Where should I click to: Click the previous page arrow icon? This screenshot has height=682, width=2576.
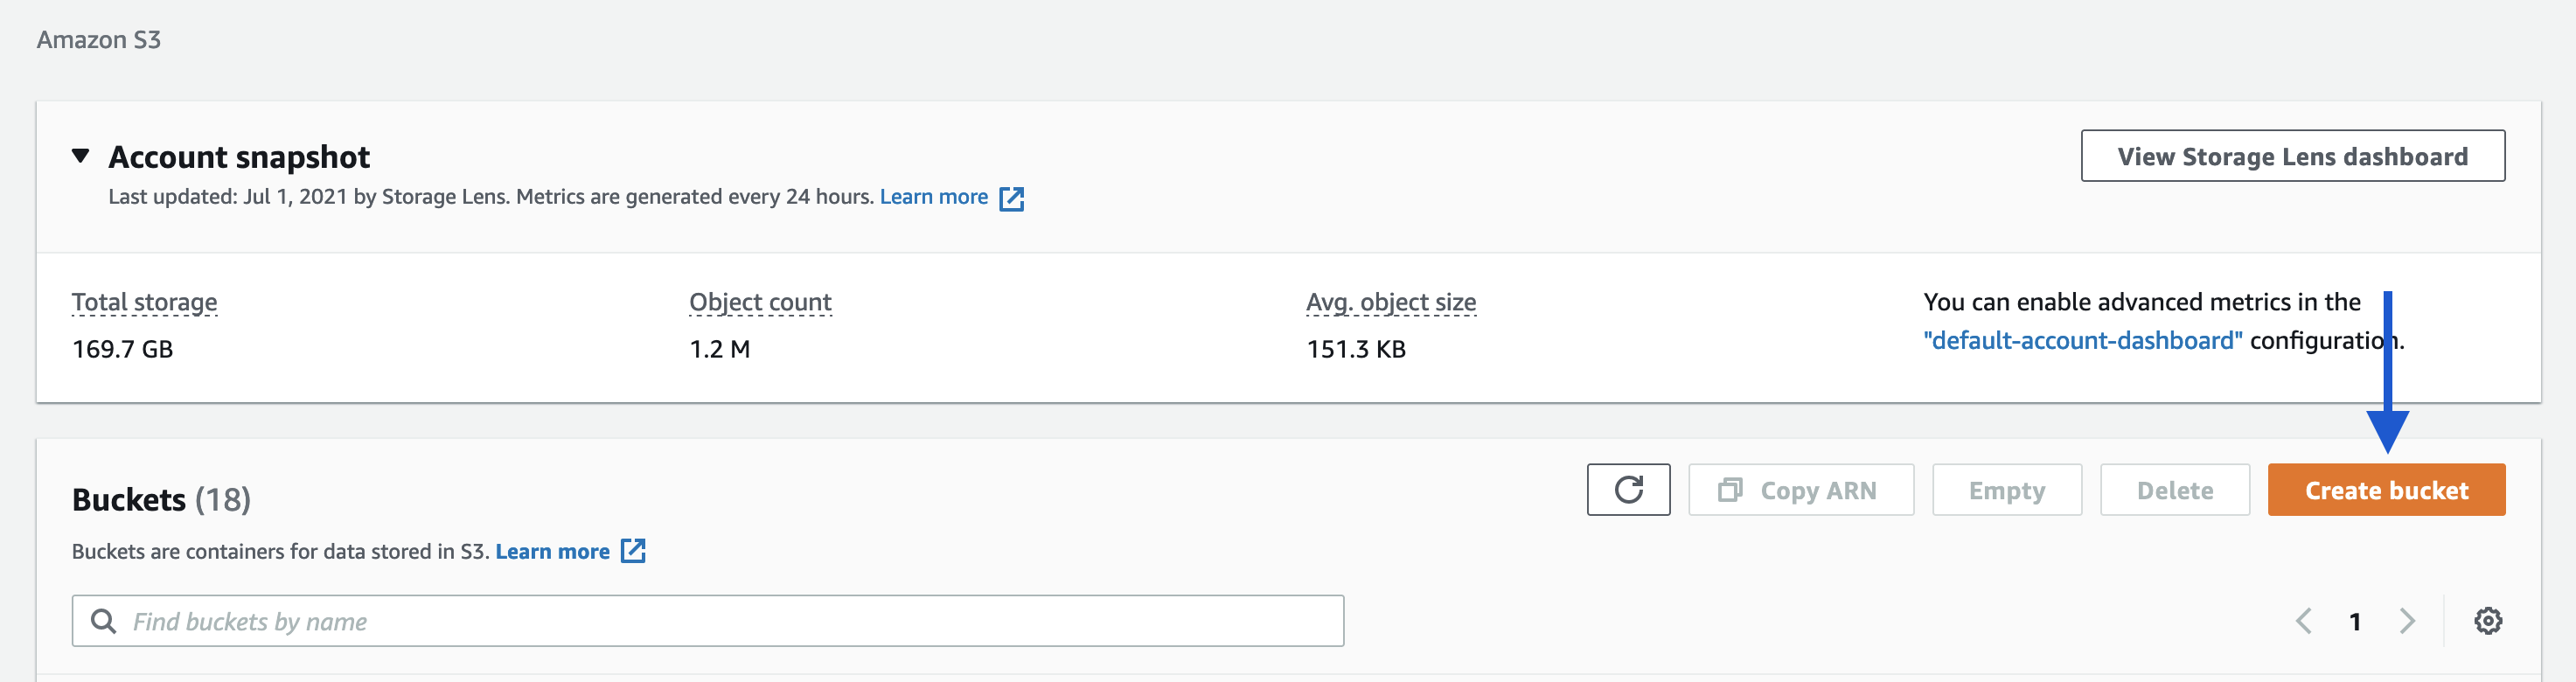click(2306, 620)
